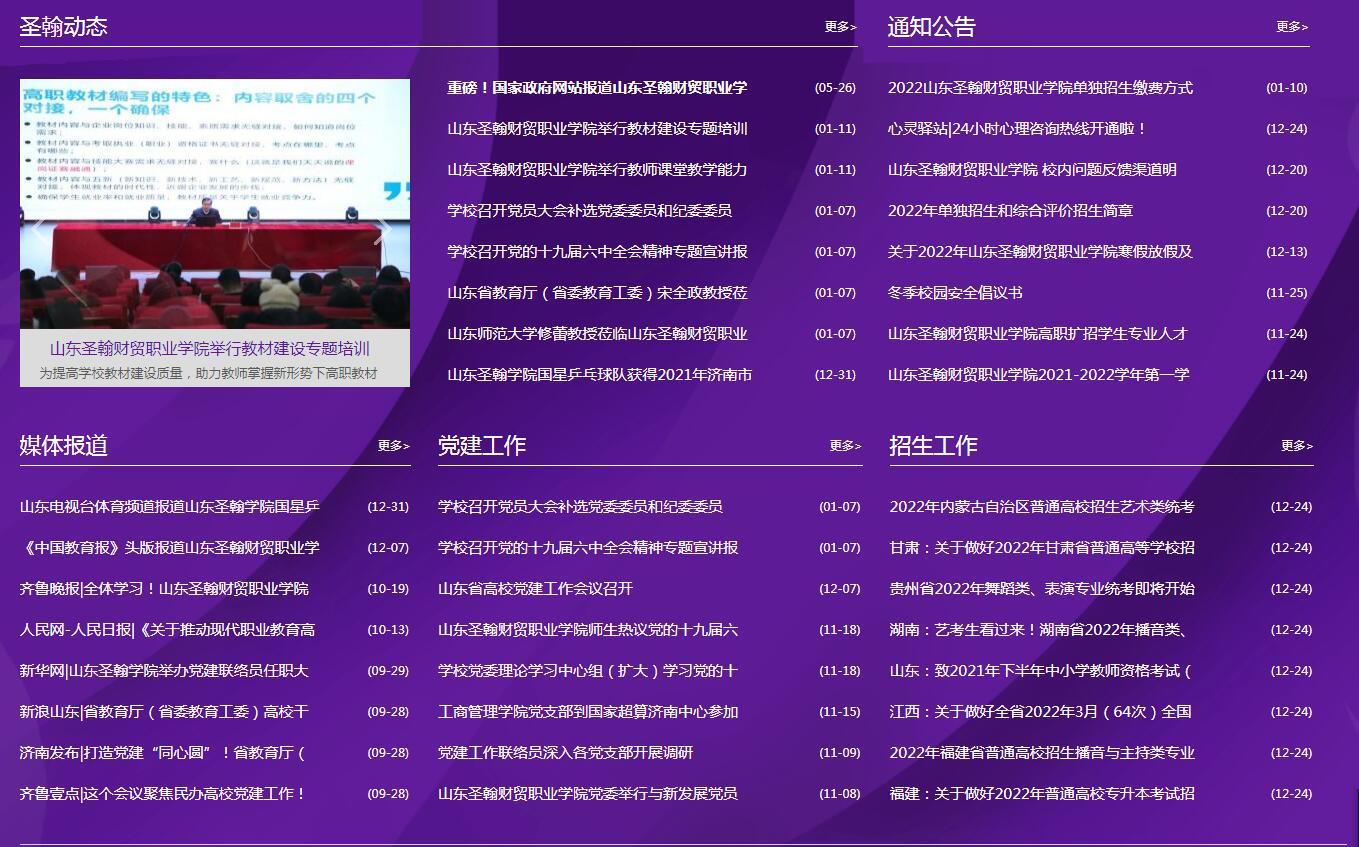
Task: Open 党建工作联络员深入各党支部开展调研 article
Action: [565, 753]
